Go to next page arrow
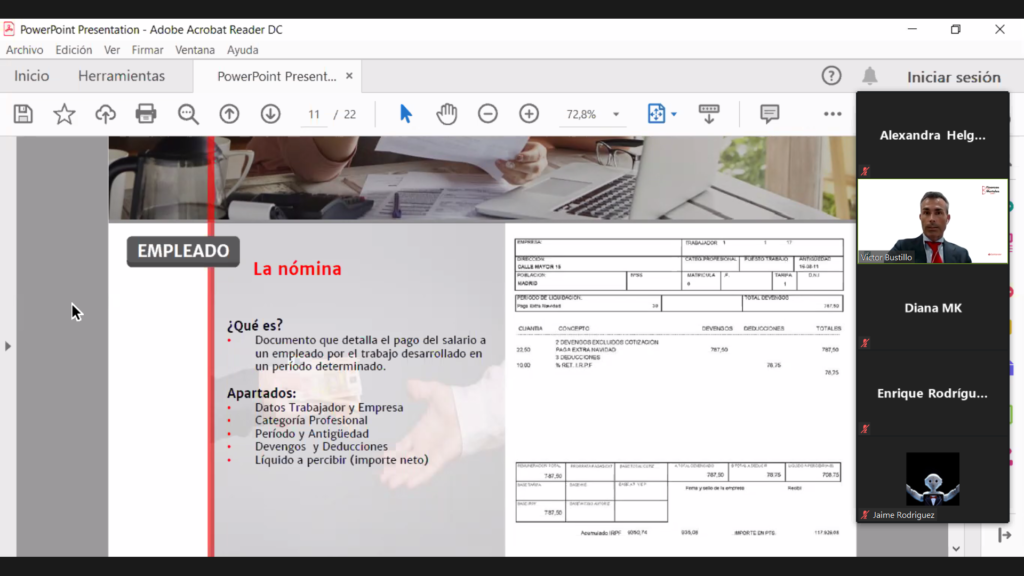 click(270, 114)
